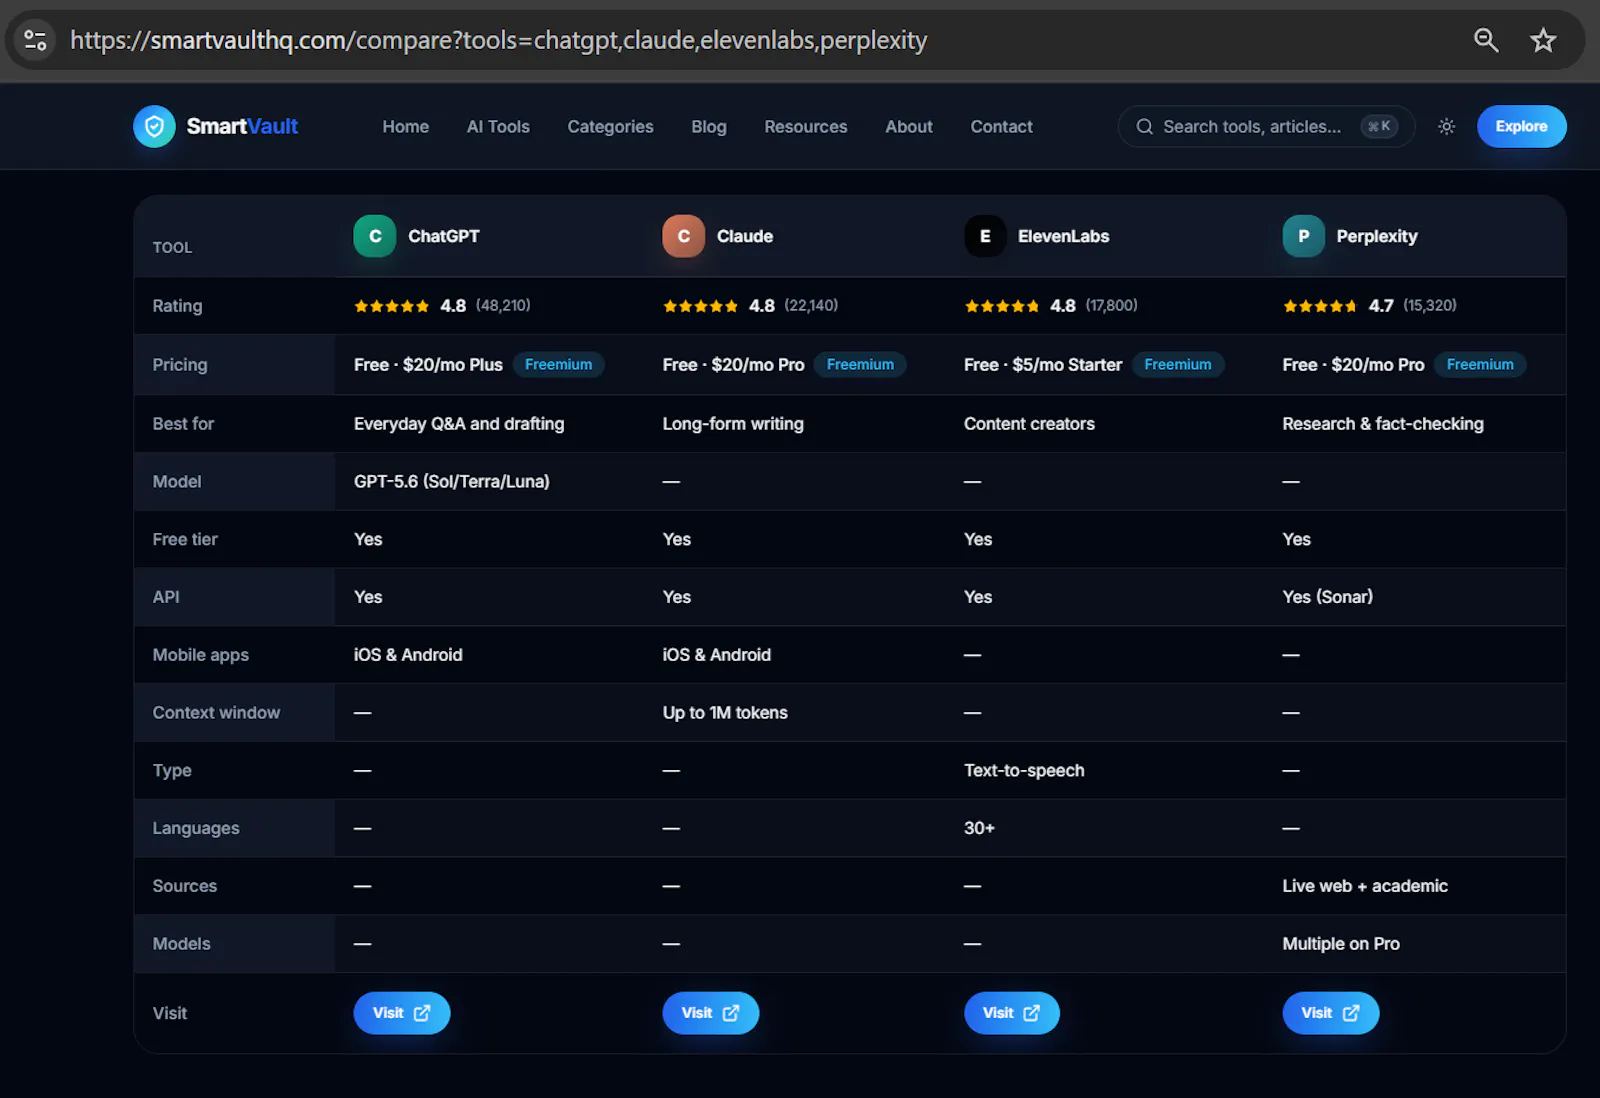
Task: Select 'Live web + academic' cell
Action: [1365, 886]
